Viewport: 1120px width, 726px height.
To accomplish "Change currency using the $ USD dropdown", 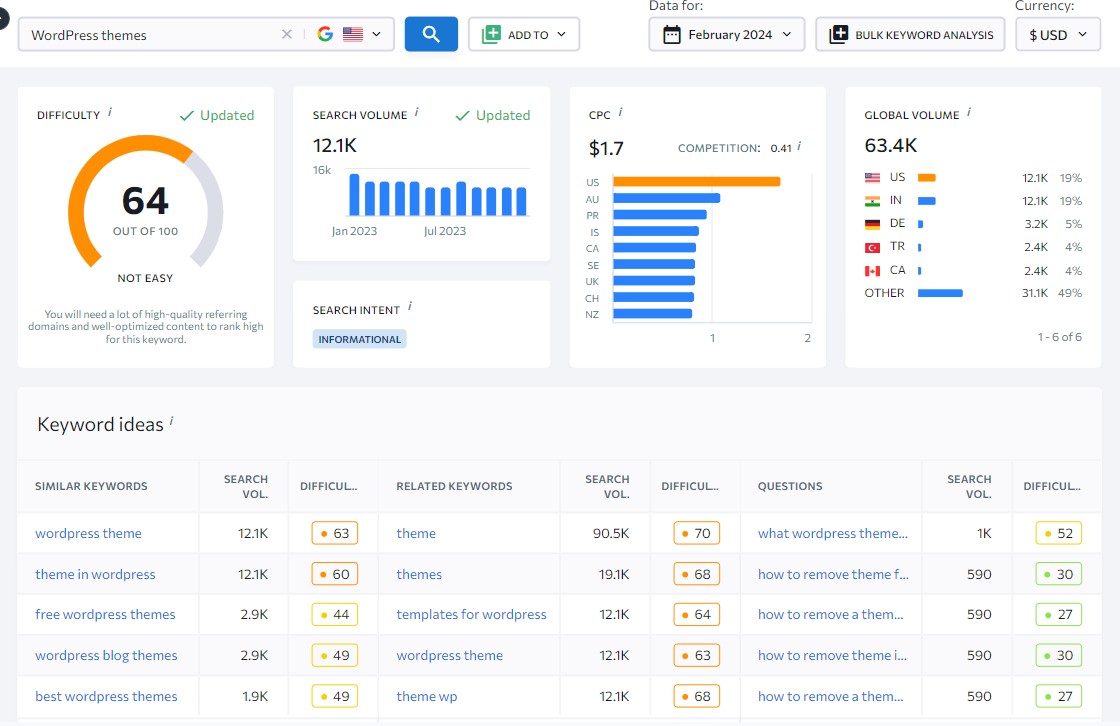I will (x=1057, y=34).
